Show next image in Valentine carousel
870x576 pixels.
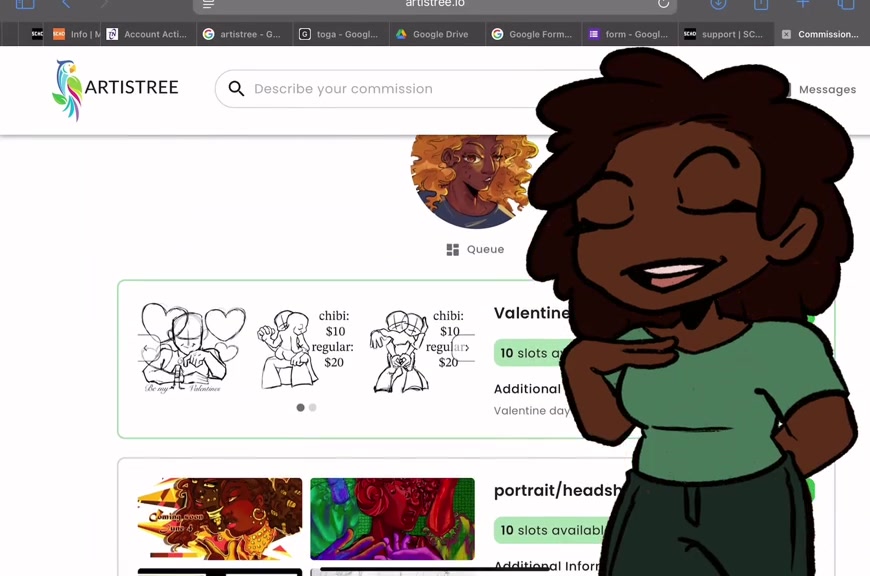(x=467, y=348)
